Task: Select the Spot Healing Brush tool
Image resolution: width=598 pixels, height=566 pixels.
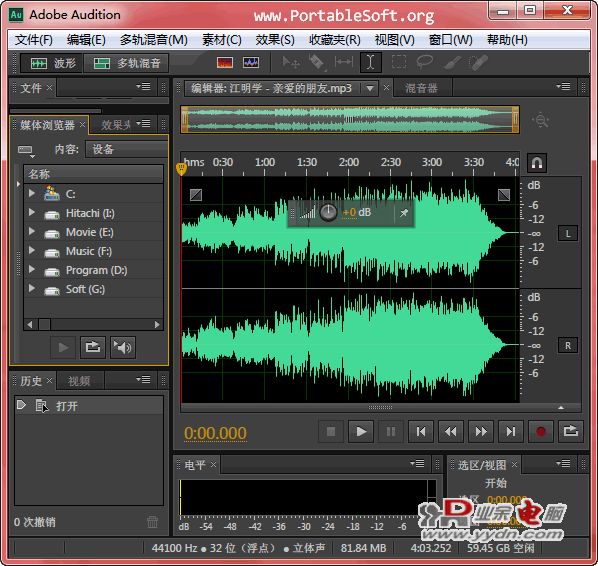Action: pos(478,63)
